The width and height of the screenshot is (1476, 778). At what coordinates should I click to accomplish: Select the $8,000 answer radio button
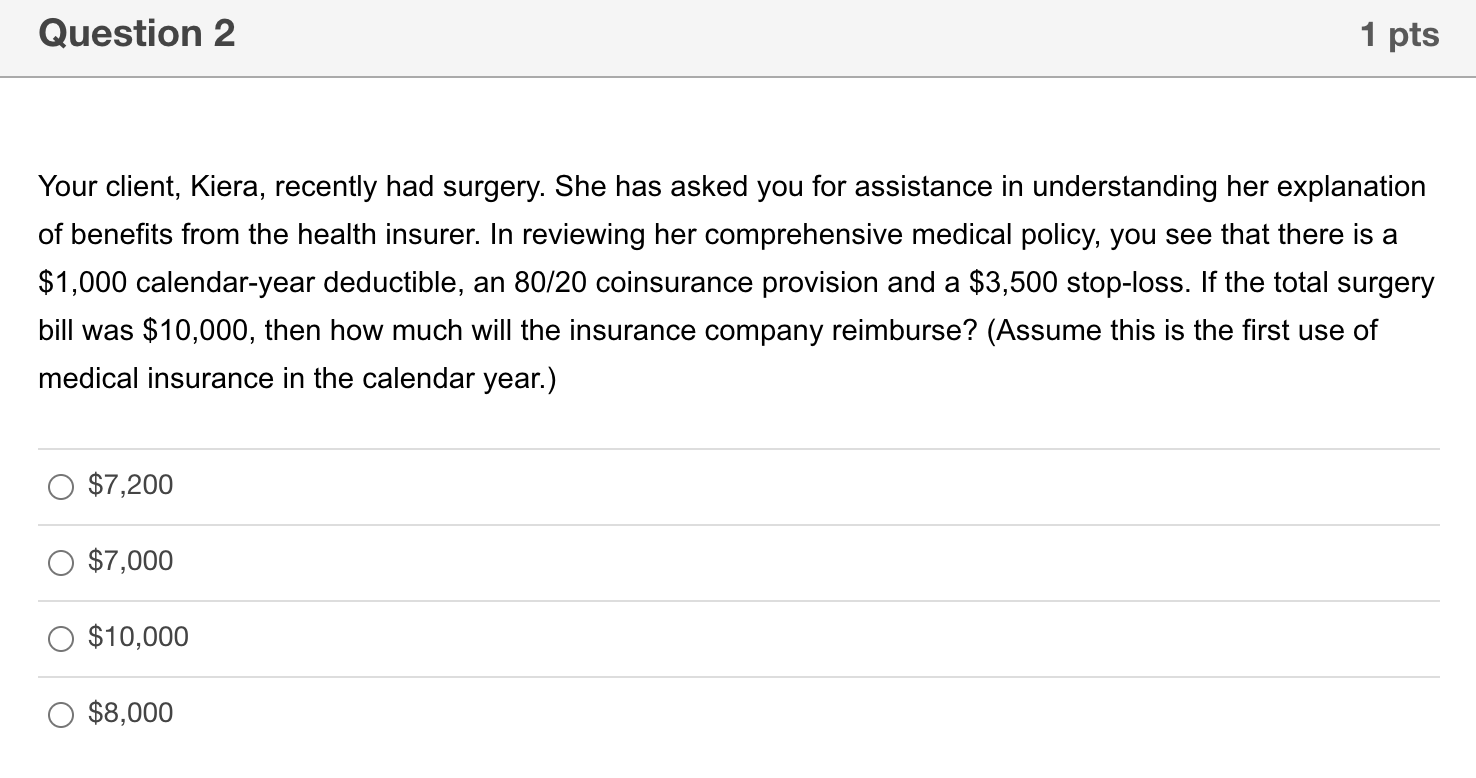point(62,714)
